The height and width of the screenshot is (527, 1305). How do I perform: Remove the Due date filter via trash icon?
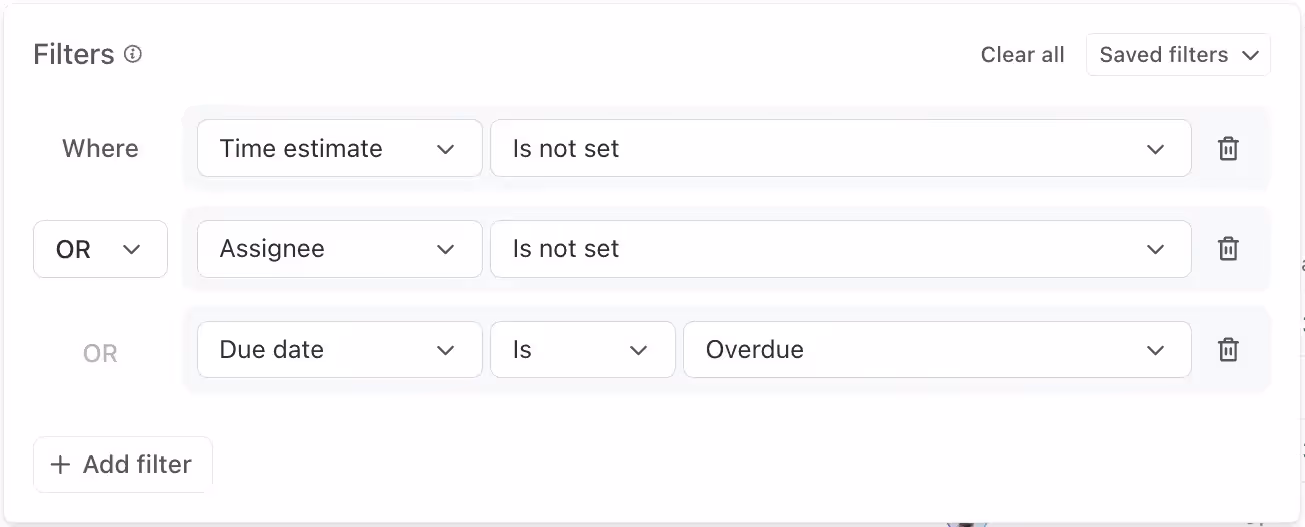coord(1228,350)
